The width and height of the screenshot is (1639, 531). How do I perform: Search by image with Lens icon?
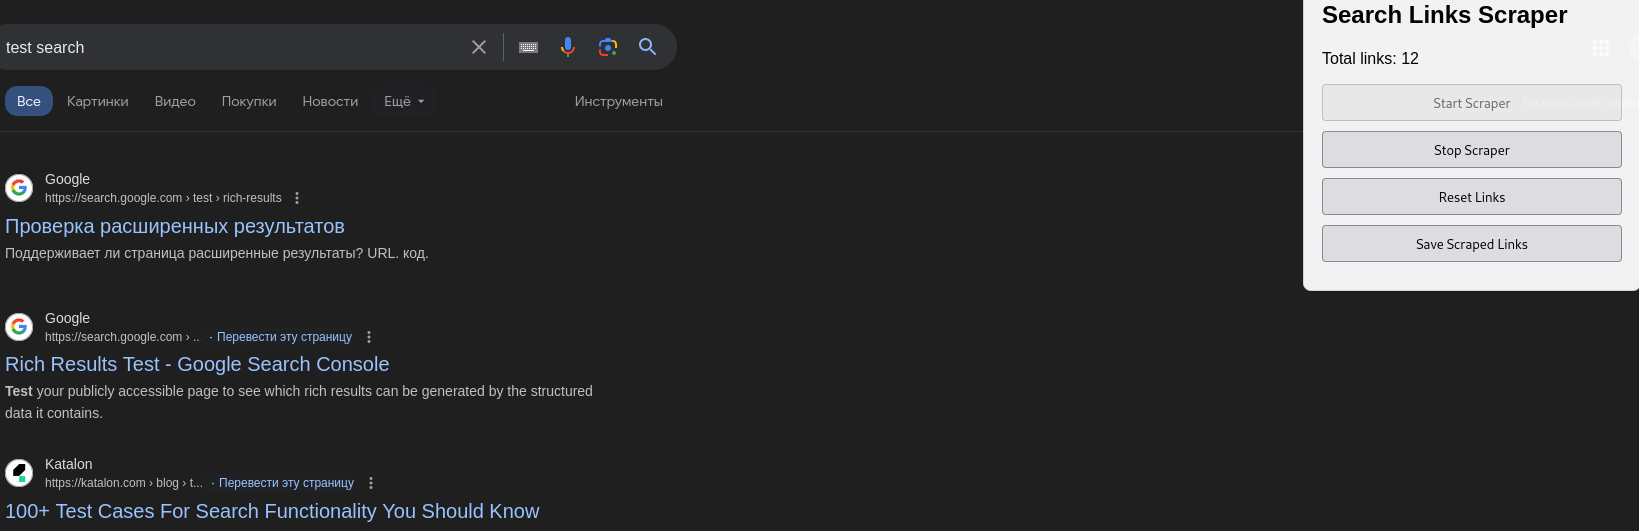[x=608, y=47]
